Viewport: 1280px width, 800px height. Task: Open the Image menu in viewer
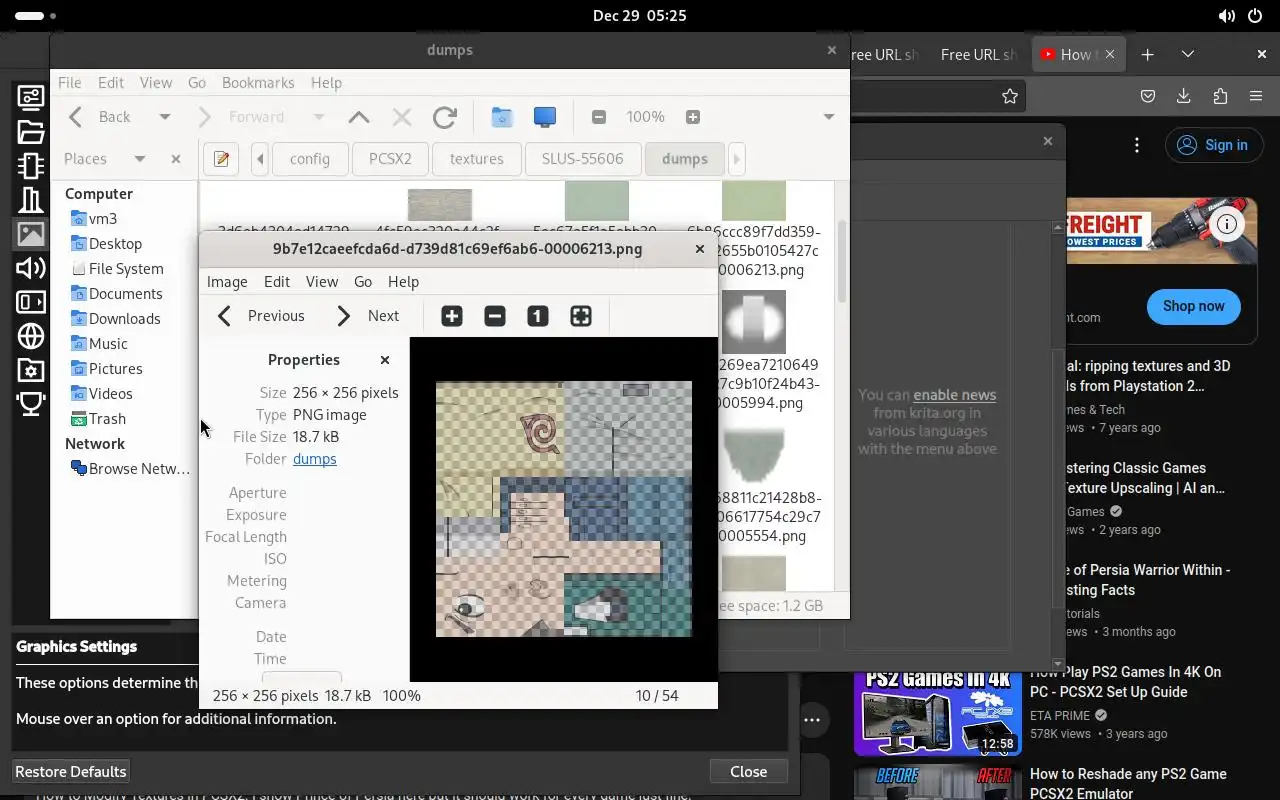click(x=227, y=282)
